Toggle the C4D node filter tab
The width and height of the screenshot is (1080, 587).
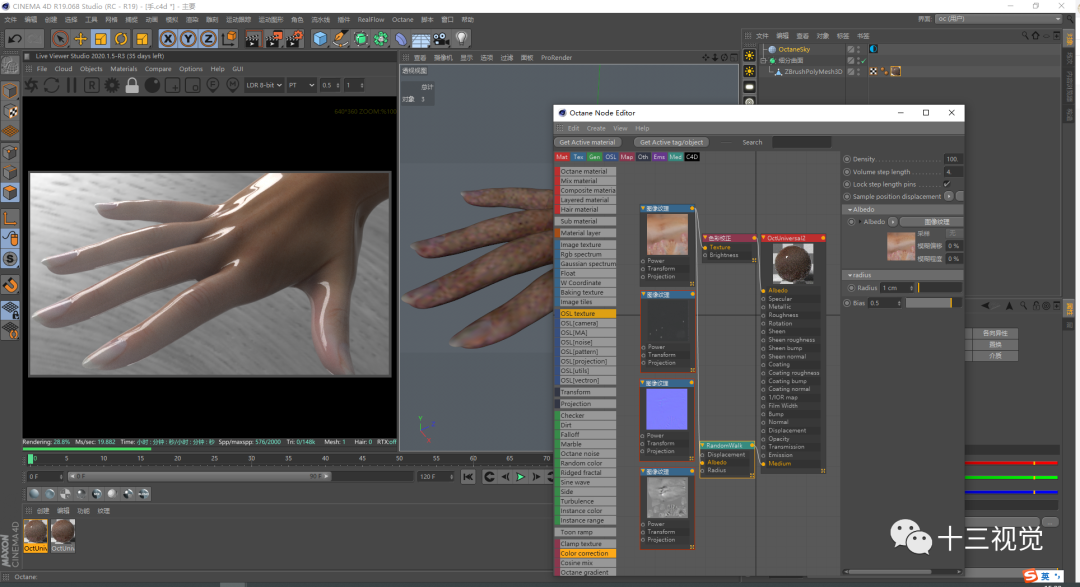[x=692, y=157]
